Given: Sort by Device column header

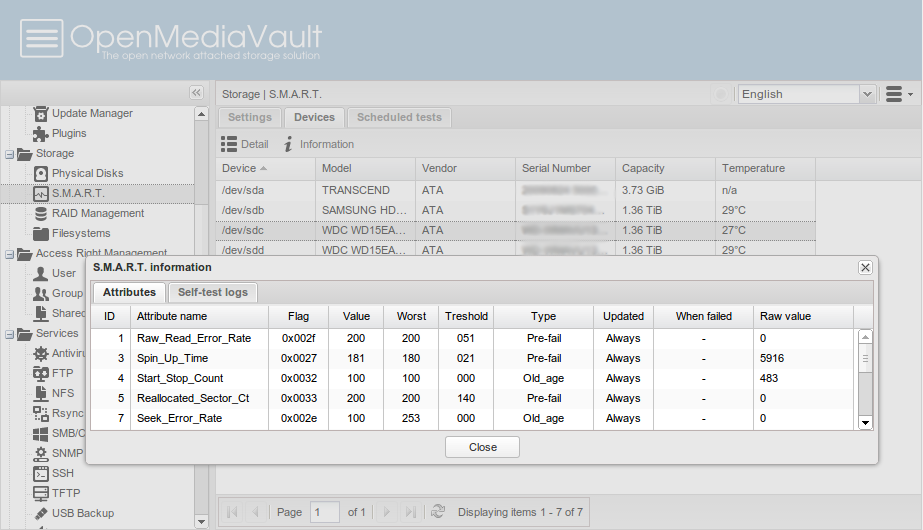Looking at the screenshot, I should 265,168.
